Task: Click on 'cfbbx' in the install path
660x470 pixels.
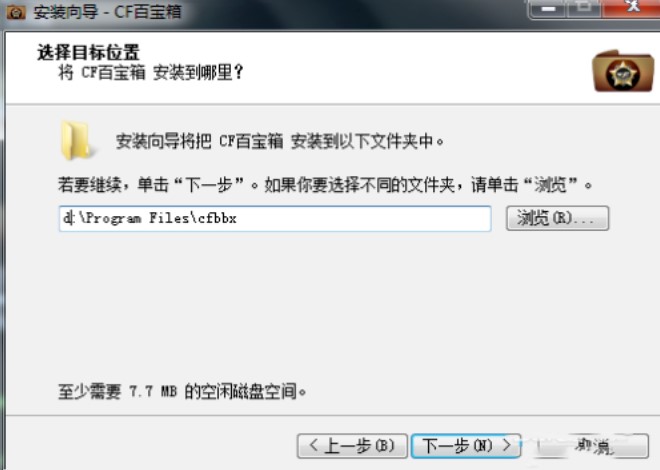Action: click(x=217, y=218)
